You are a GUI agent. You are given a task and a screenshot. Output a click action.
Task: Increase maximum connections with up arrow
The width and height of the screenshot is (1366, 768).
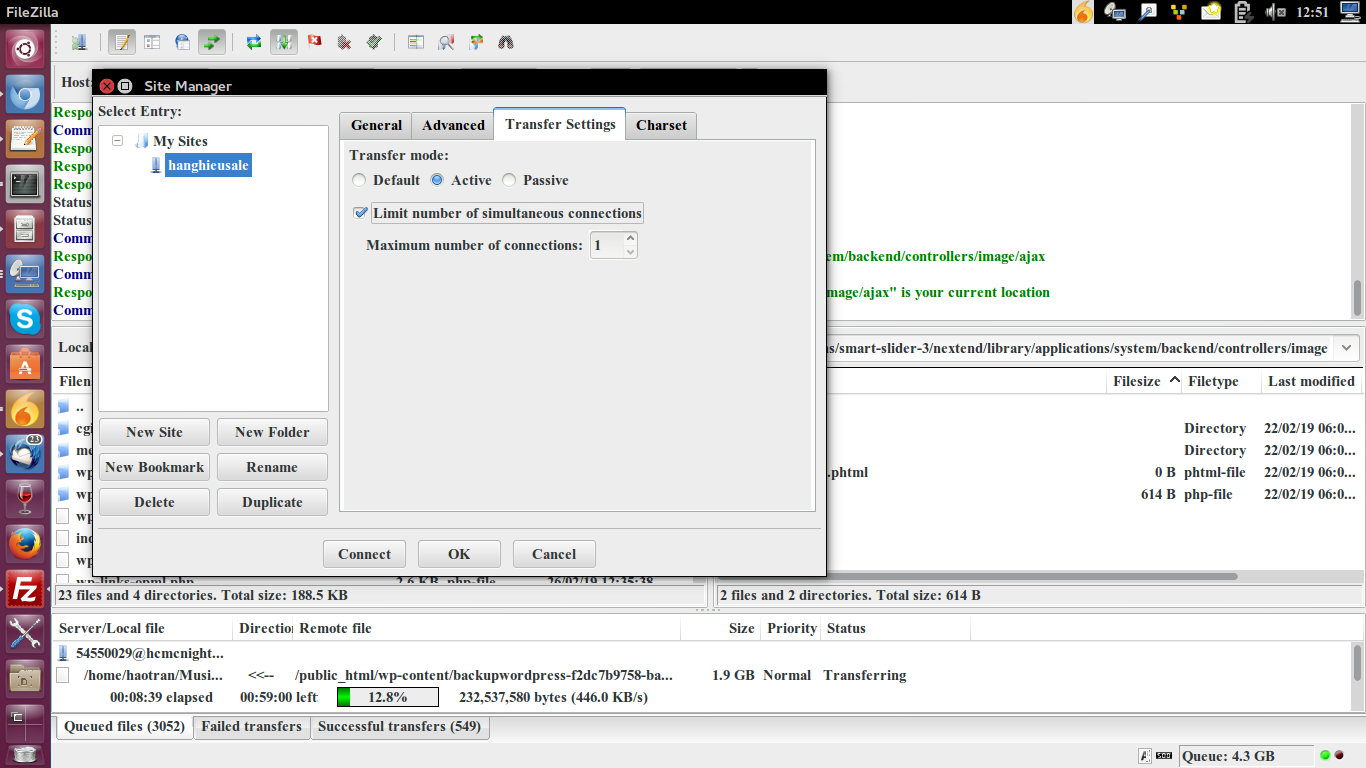click(x=630, y=238)
